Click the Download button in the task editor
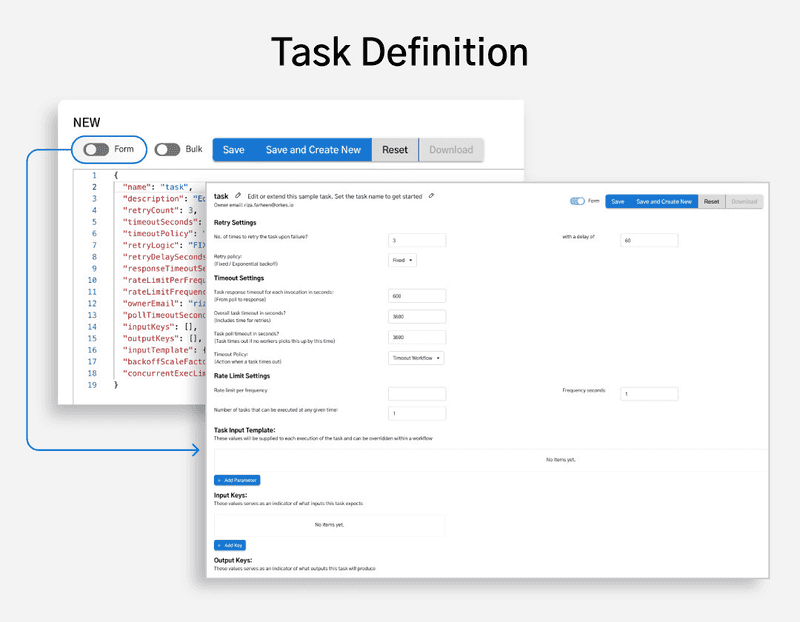Screen dimensions: 800x622 point(744,200)
